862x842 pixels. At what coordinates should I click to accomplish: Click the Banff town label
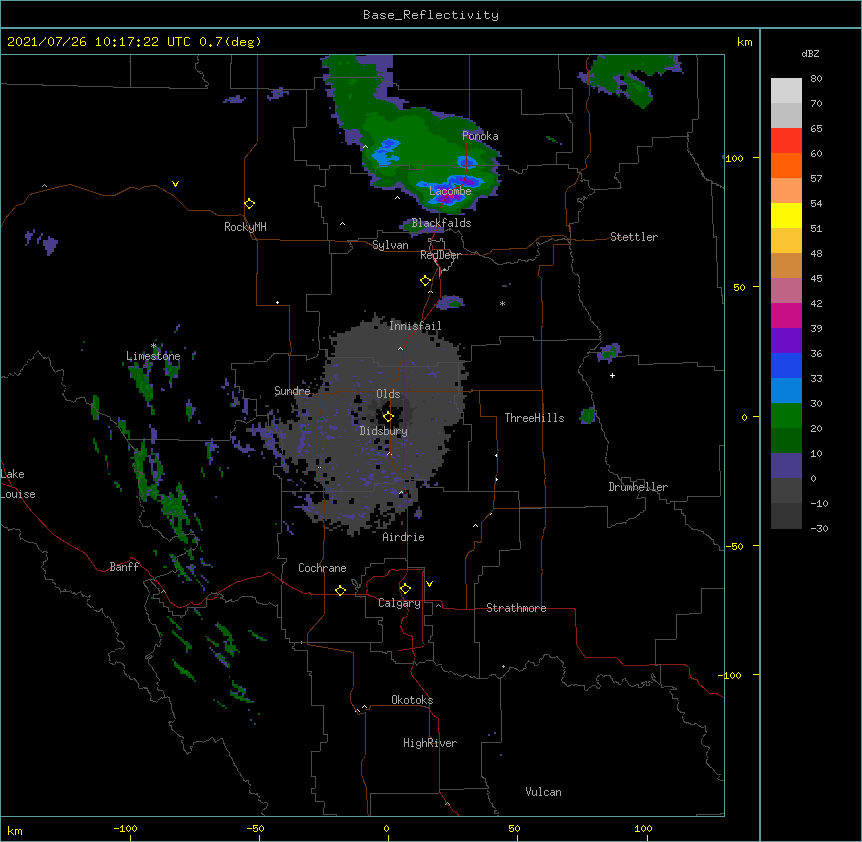tap(124, 567)
